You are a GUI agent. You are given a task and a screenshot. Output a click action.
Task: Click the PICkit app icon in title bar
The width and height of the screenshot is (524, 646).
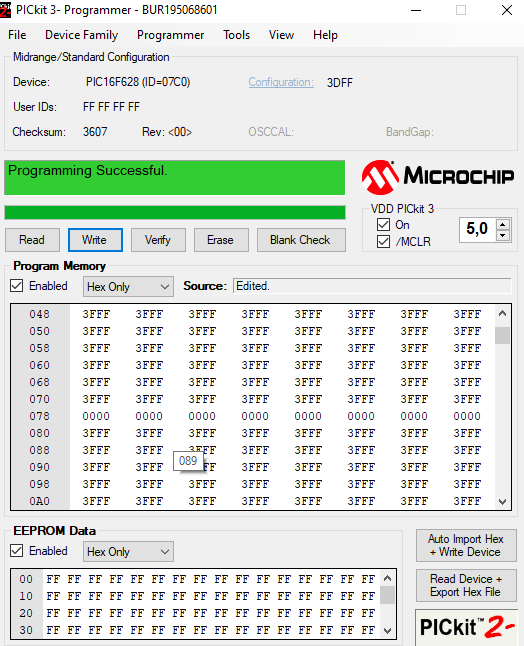click(x=5, y=10)
